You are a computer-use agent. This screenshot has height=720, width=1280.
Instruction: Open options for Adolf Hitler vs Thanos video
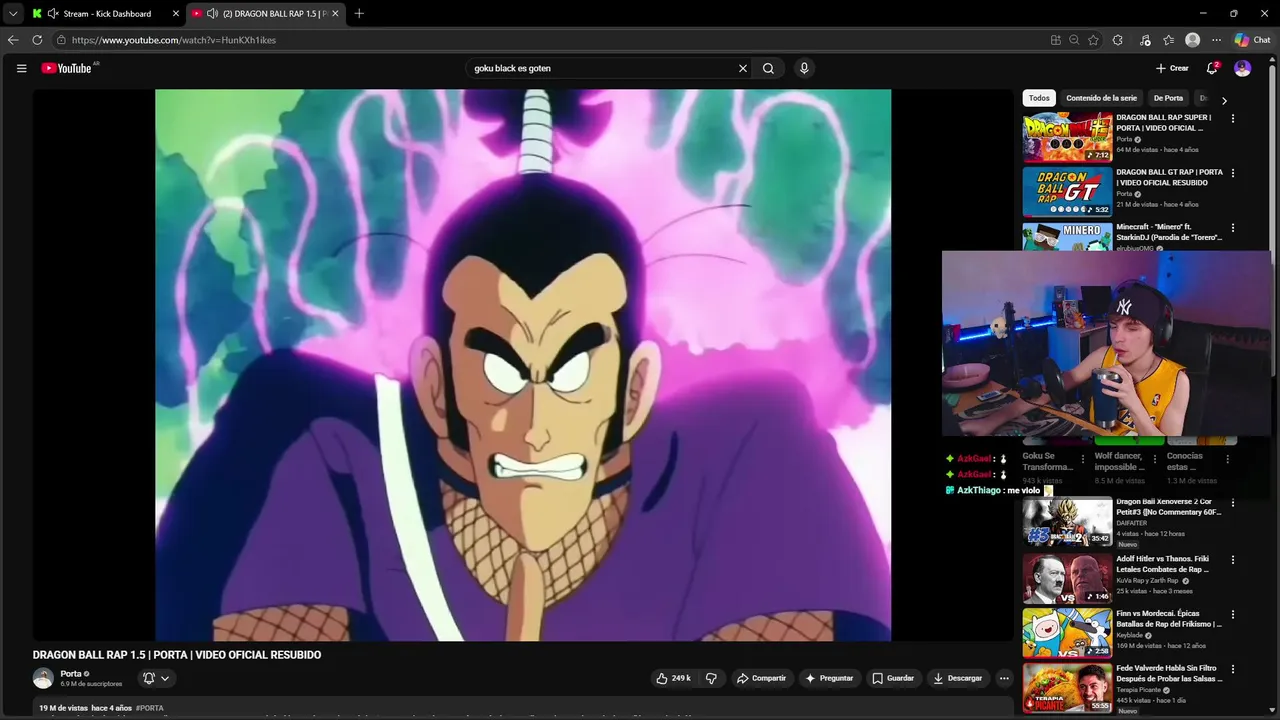coord(1232,560)
